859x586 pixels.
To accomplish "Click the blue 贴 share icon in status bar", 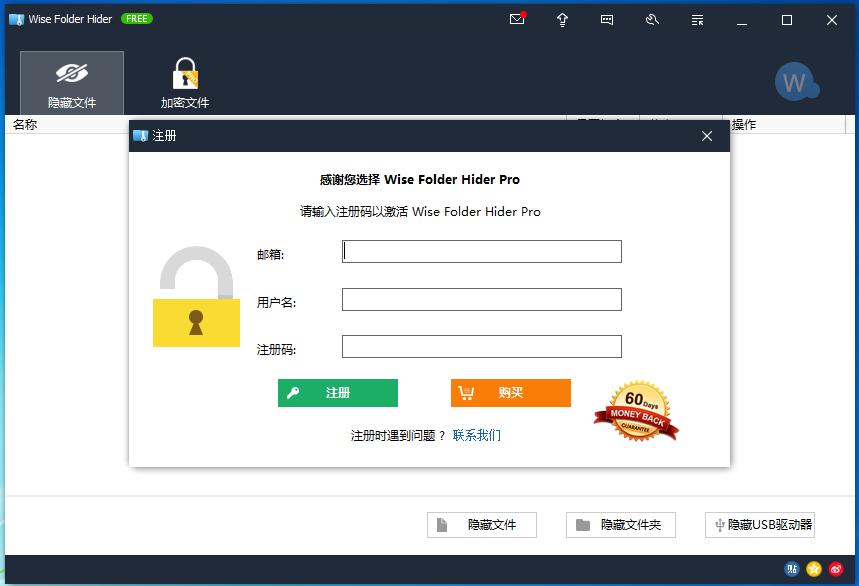I will point(792,570).
